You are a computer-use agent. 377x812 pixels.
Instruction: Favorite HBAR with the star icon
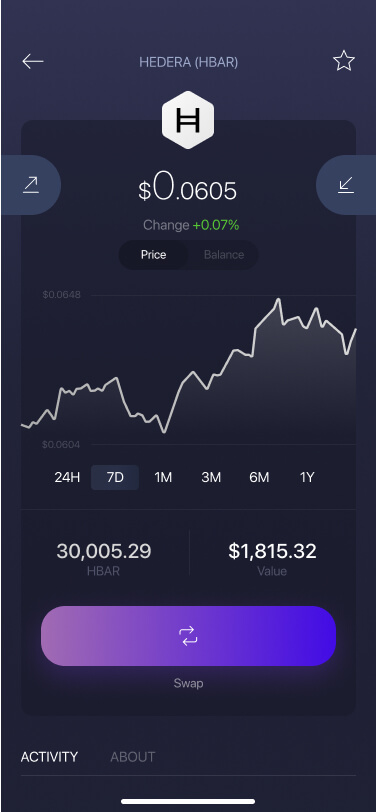344,61
